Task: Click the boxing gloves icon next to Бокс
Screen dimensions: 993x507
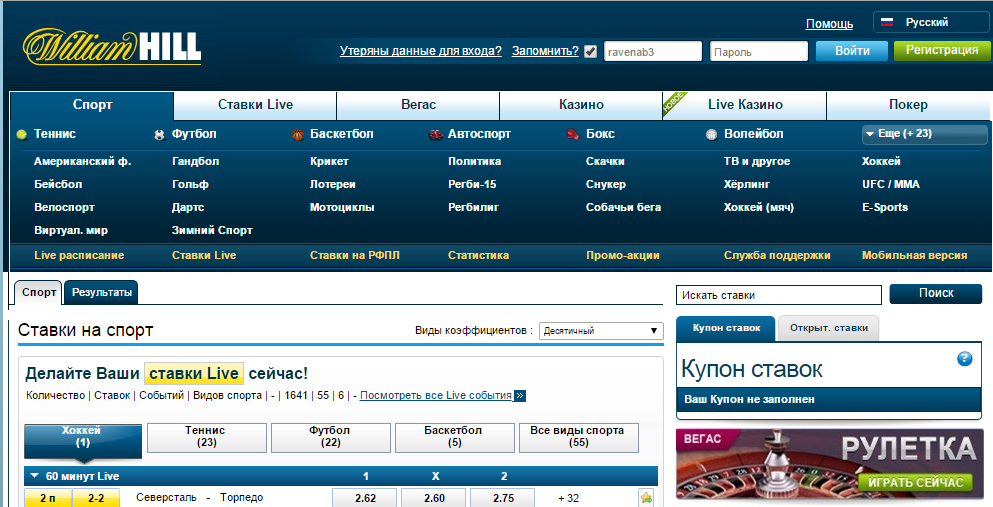Action: pyautogui.click(x=573, y=134)
